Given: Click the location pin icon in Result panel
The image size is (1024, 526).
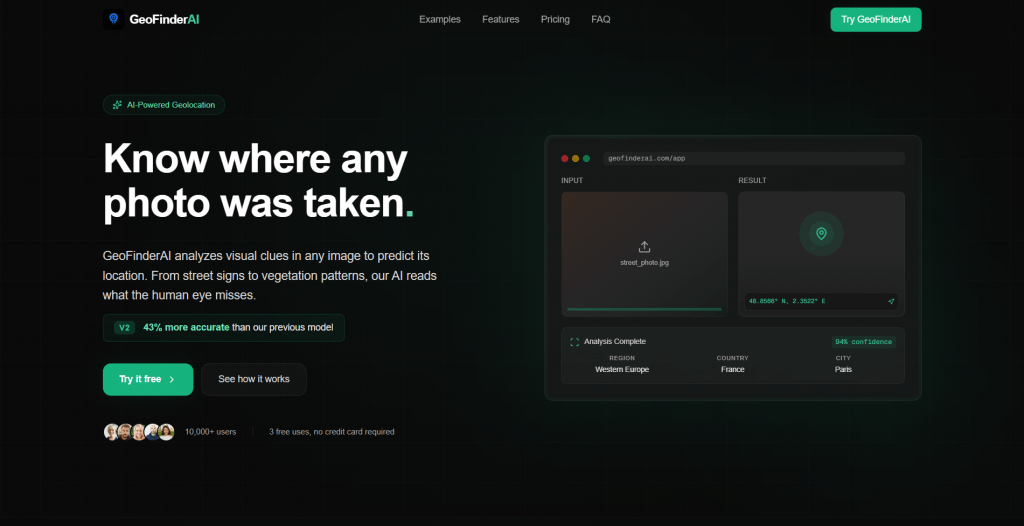Looking at the screenshot, I should pos(822,233).
